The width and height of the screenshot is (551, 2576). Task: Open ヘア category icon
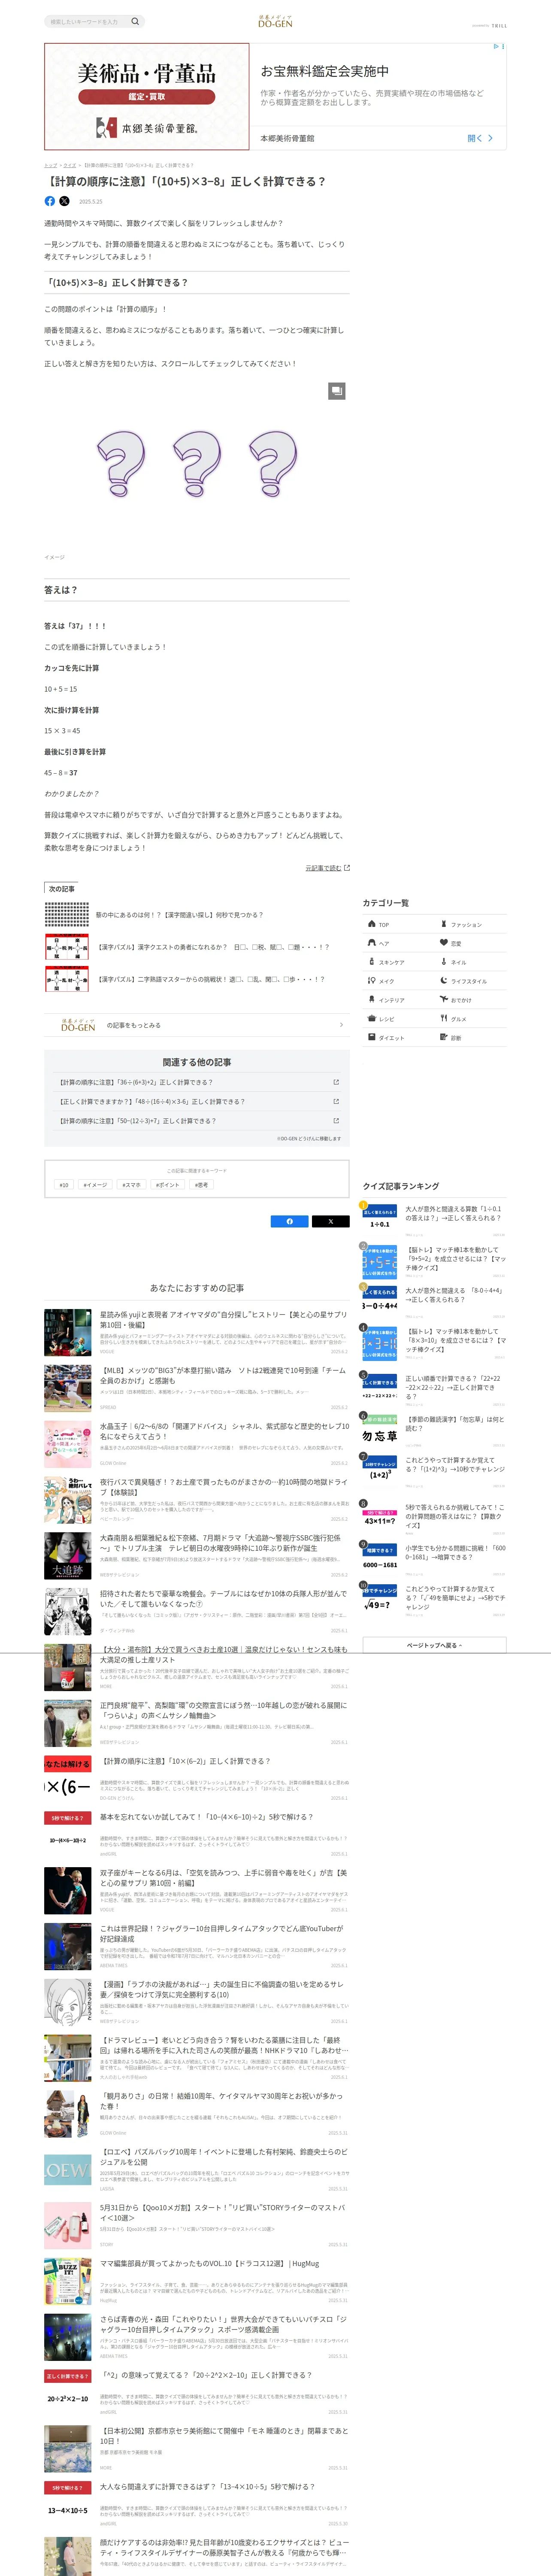click(372, 943)
